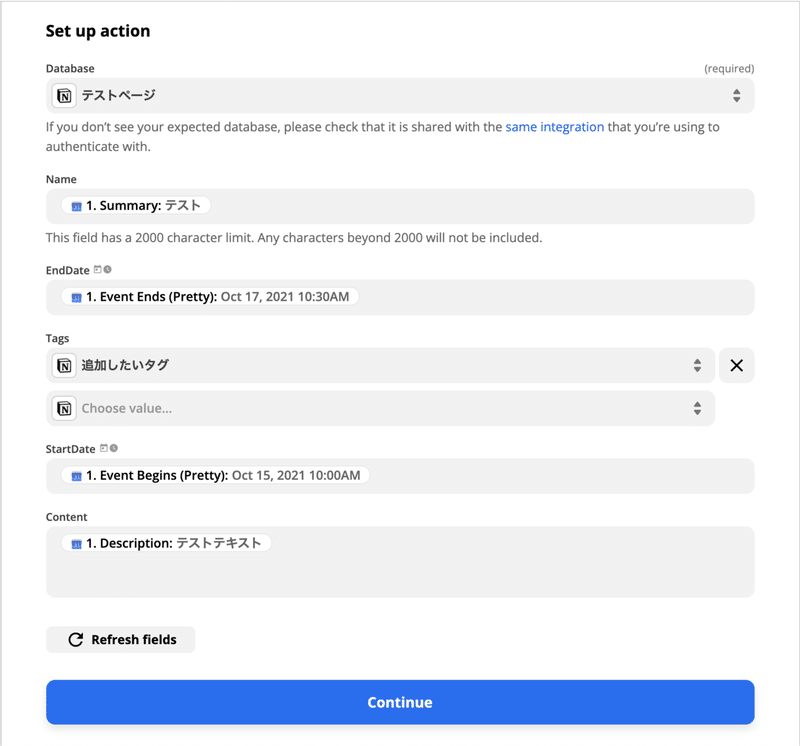Expand the 追加したいタグ tag dropdown
The width and height of the screenshot is (800, 746).
697,366
